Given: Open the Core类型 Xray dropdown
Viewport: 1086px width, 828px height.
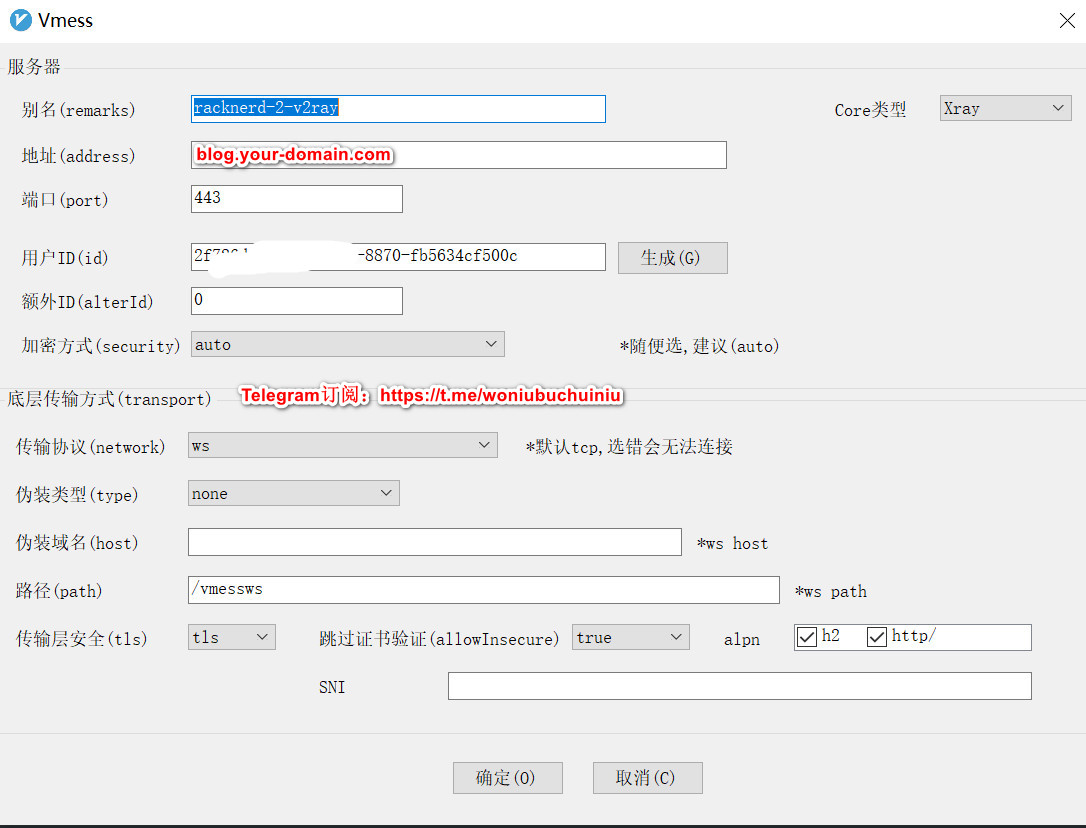Looking at the screenshot, I should tap(1005, 108).
